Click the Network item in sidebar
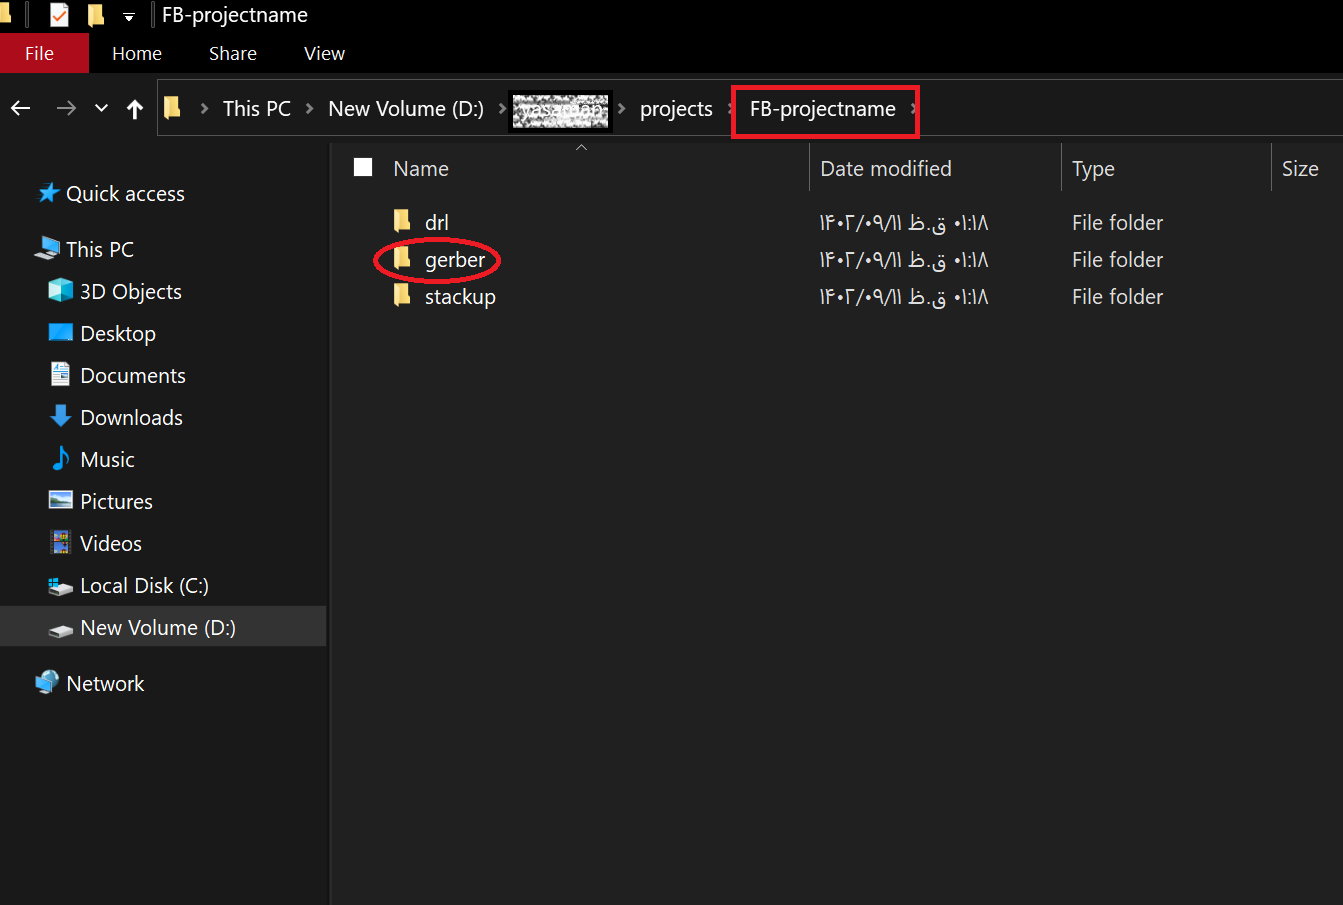Screen dimensions: 1343x905 [x=105, y=684]
